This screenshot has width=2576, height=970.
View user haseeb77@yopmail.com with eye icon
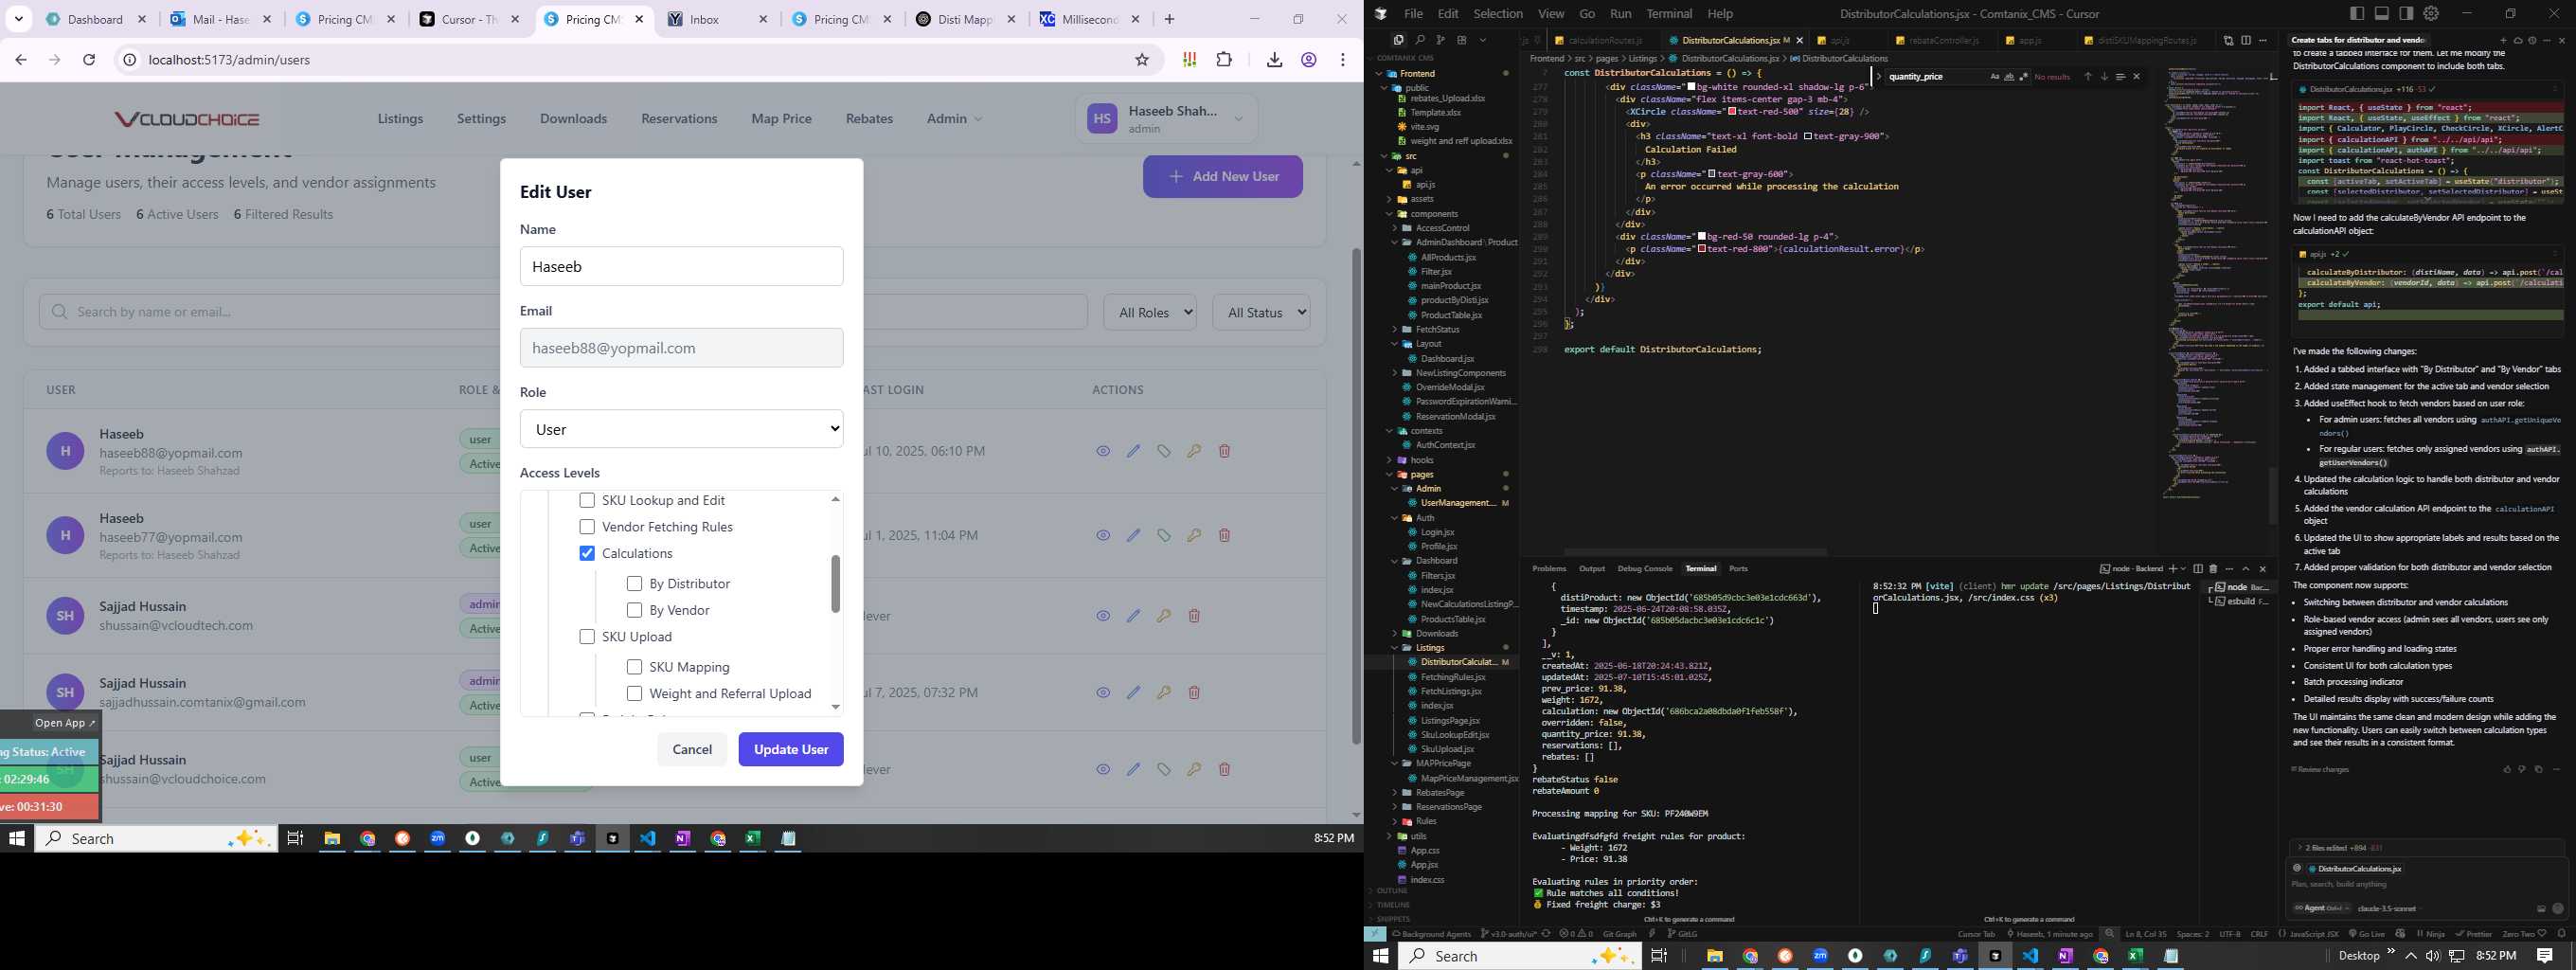1103,535
